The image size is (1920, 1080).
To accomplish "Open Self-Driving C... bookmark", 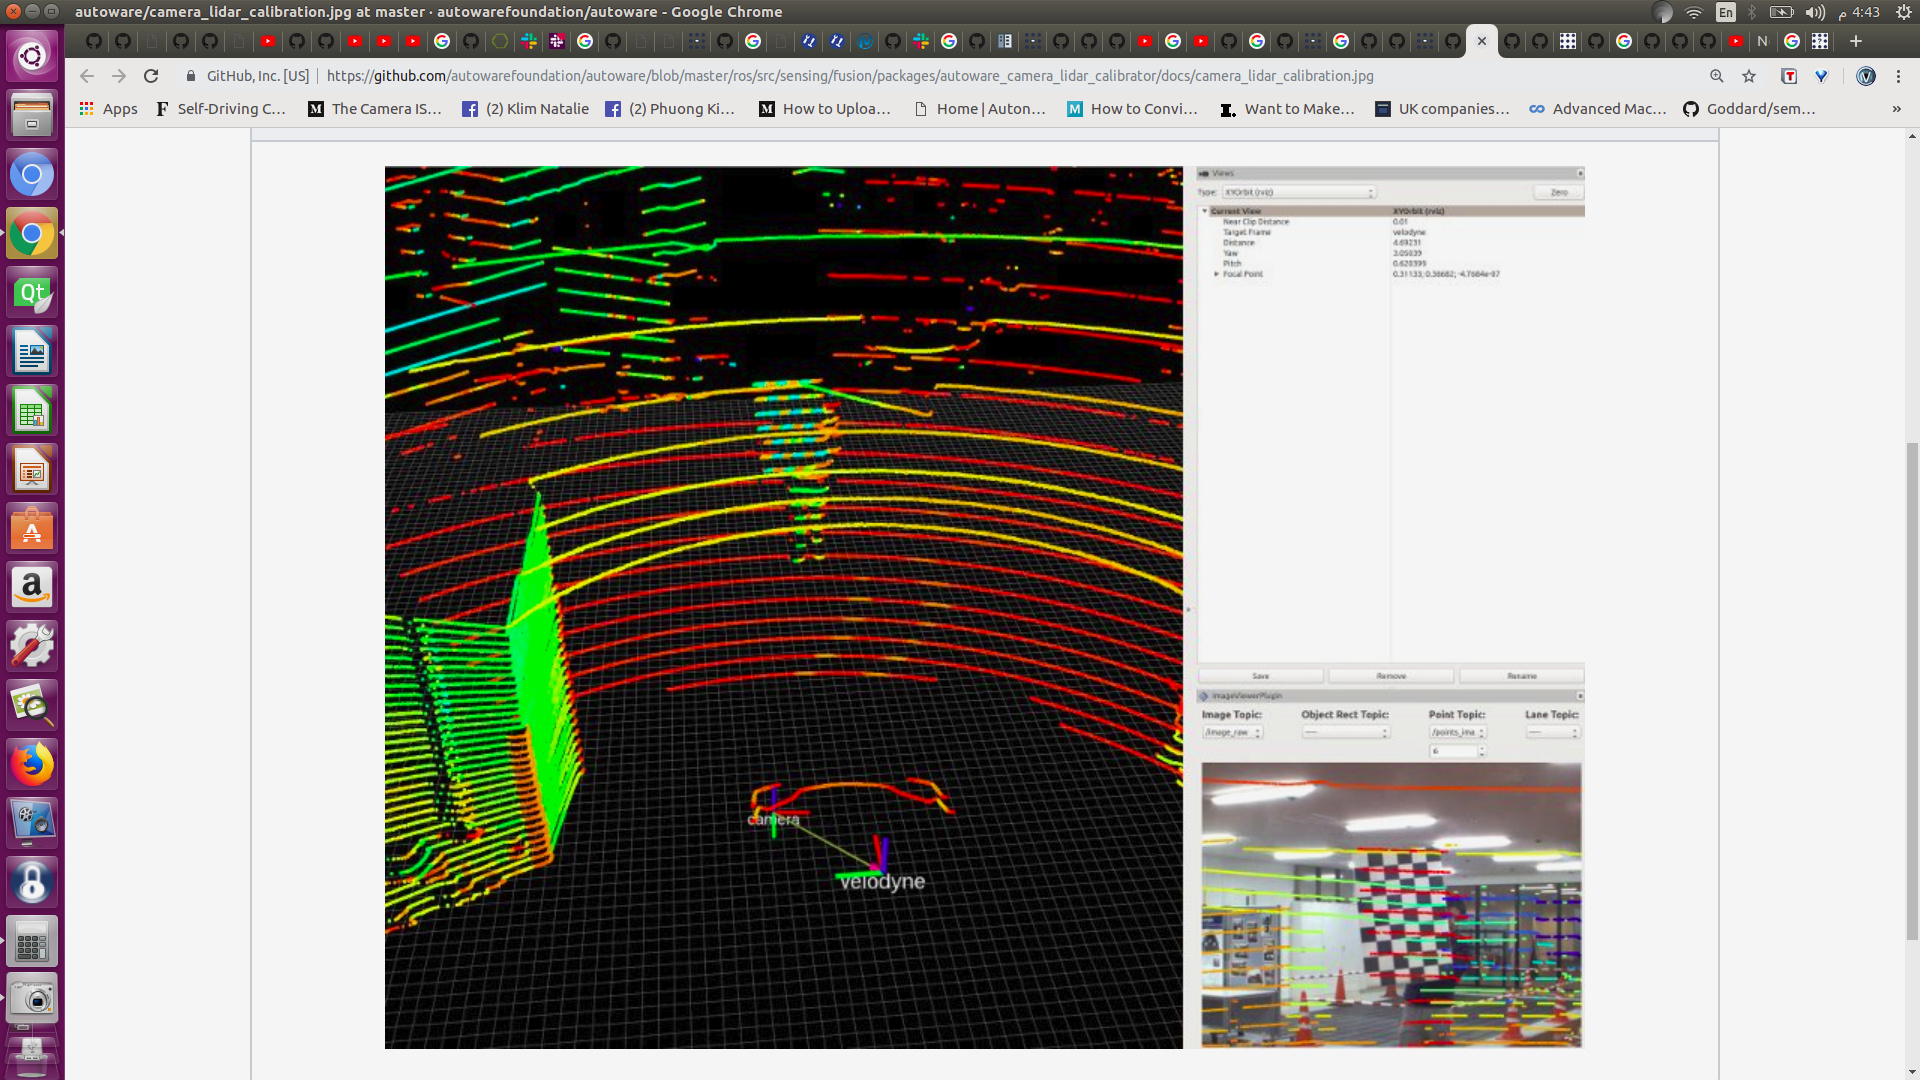I will (x=221, y=109).
